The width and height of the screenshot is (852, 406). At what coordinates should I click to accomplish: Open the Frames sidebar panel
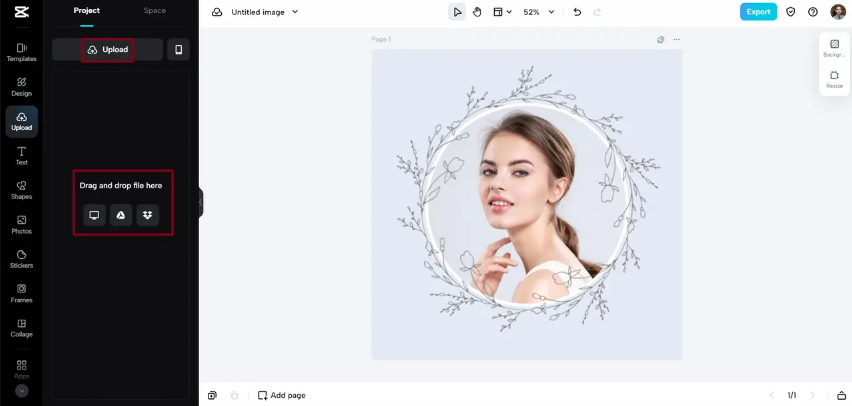tap(22, 293)
